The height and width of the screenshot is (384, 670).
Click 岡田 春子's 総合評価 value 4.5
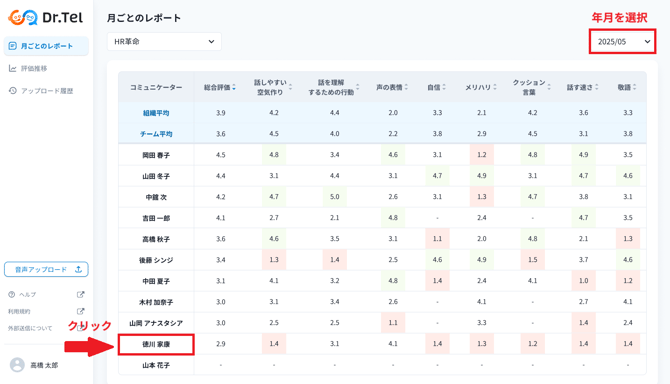pos(220,155)
